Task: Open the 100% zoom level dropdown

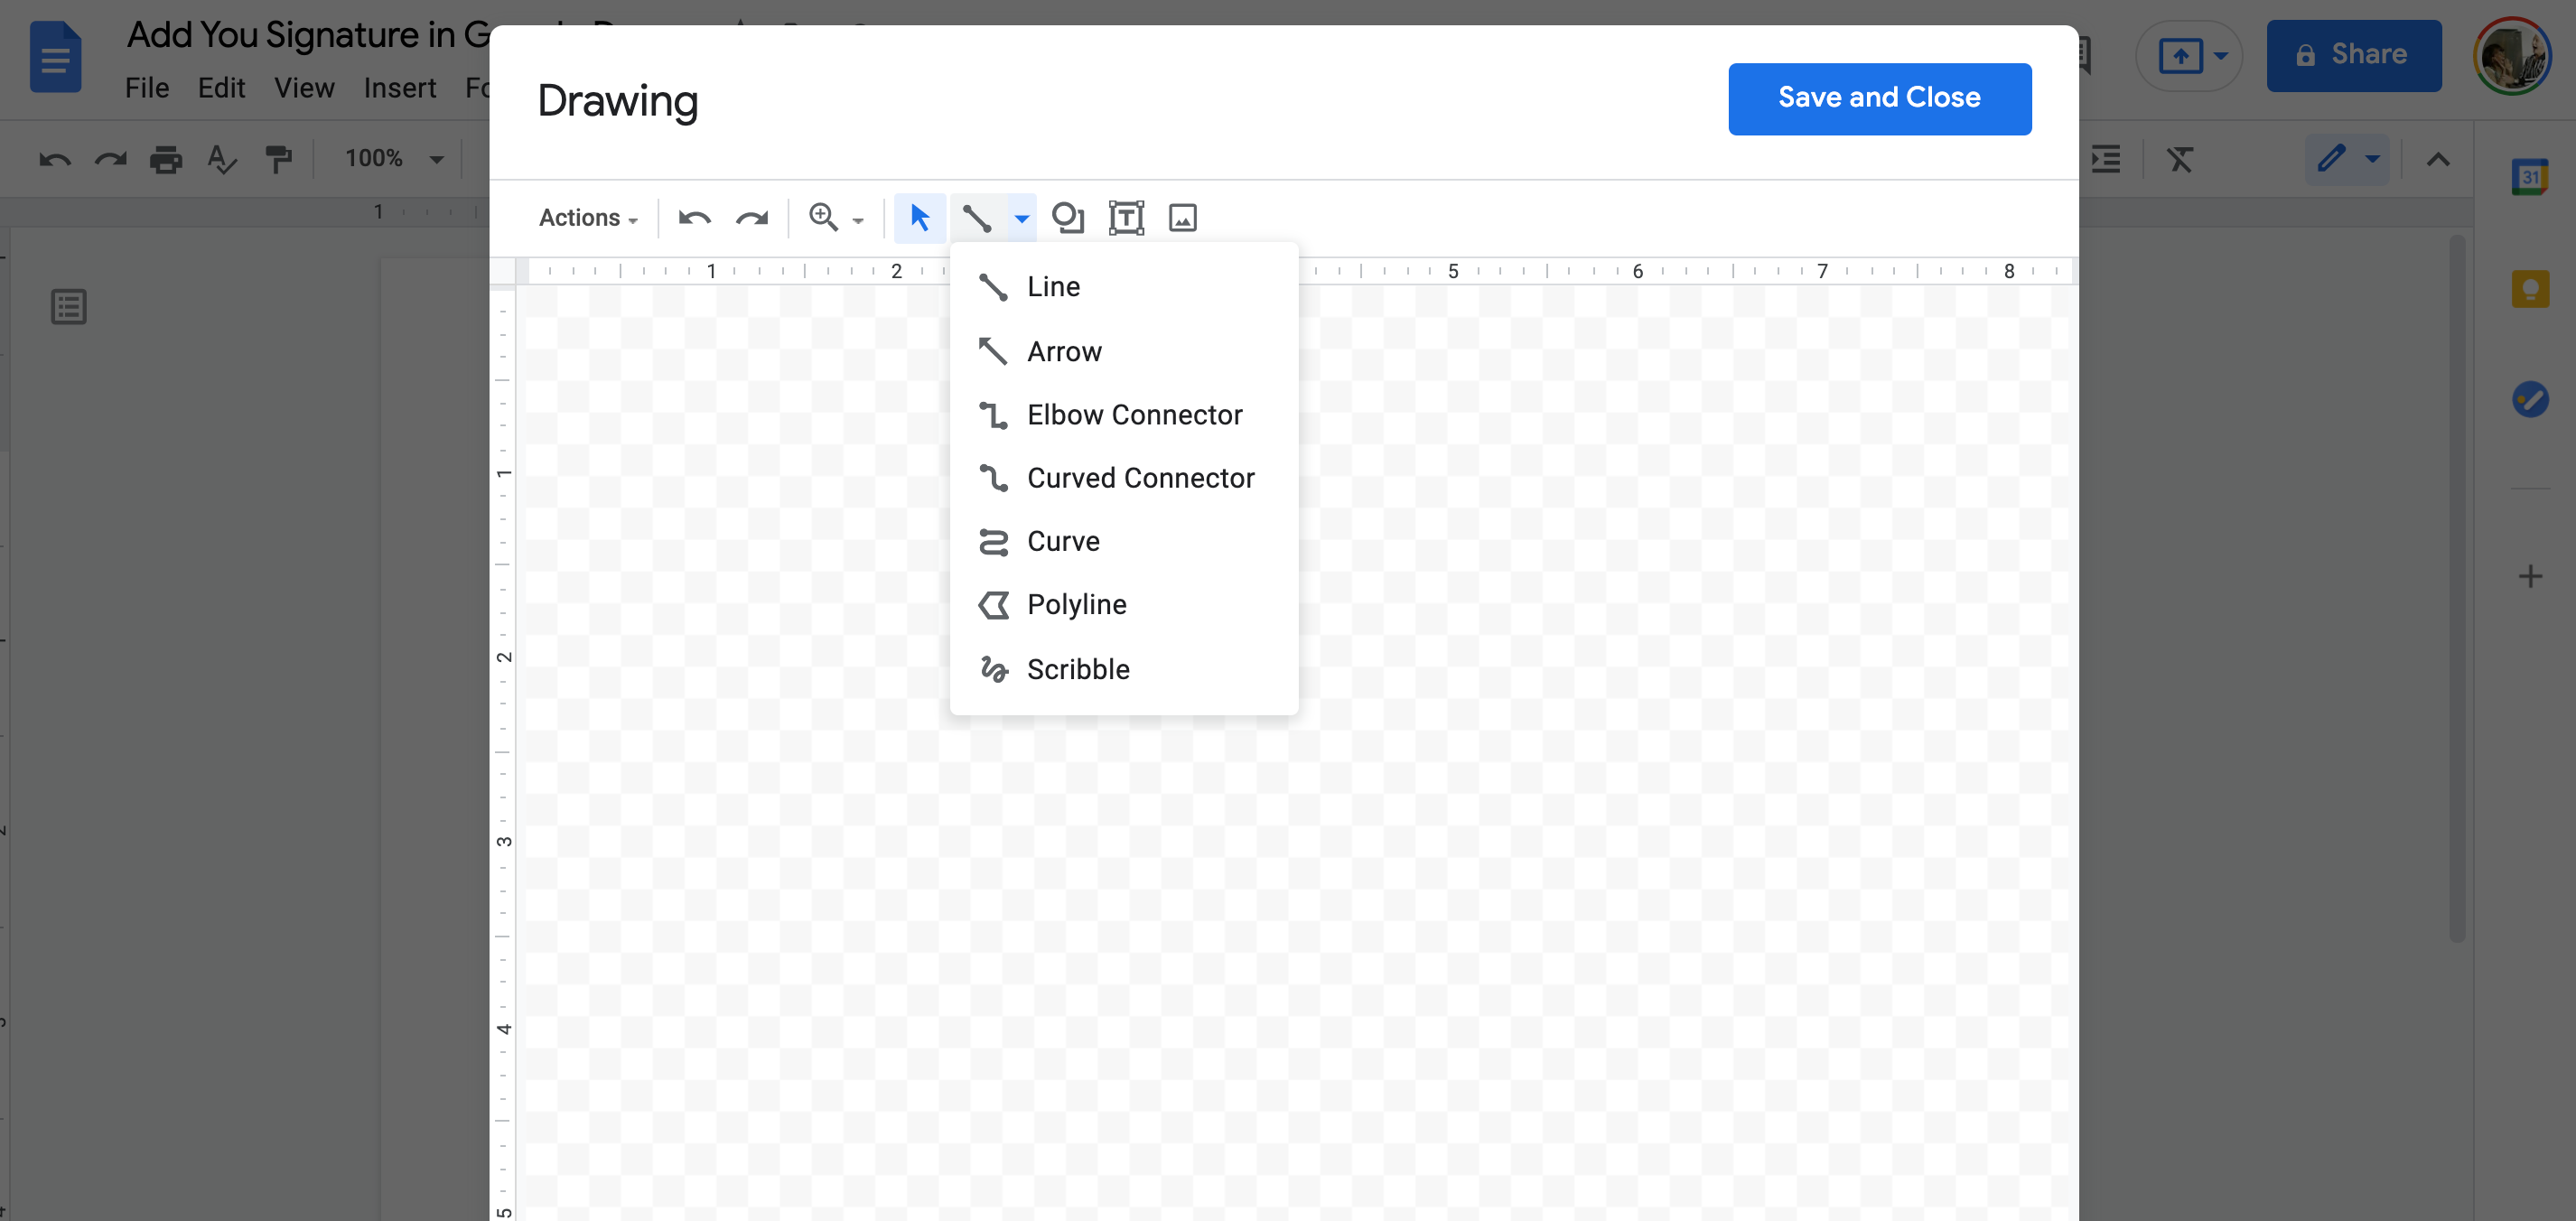Action: [391, 158]
